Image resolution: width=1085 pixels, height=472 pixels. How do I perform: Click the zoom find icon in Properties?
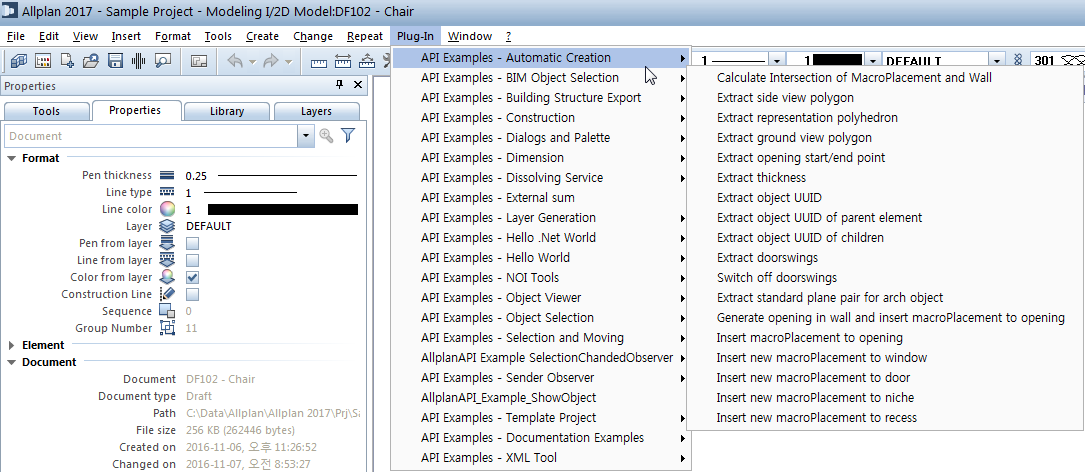click(x=326, y=136)
